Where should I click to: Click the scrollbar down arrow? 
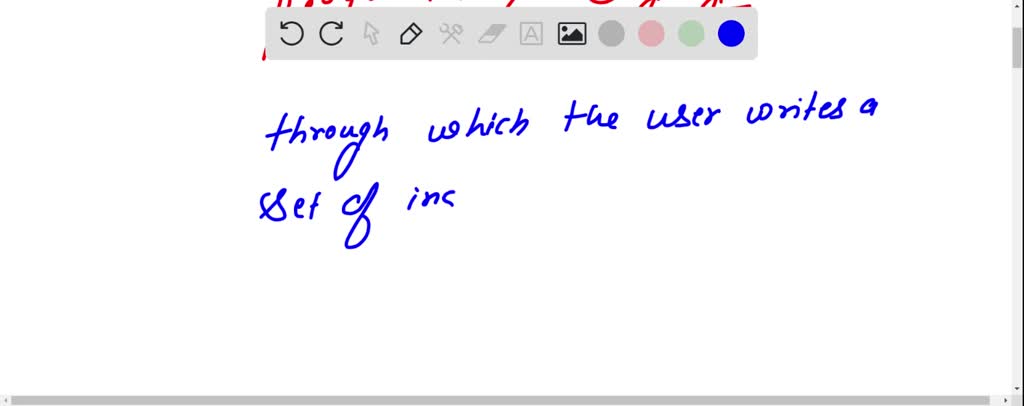pos(1017,390)
